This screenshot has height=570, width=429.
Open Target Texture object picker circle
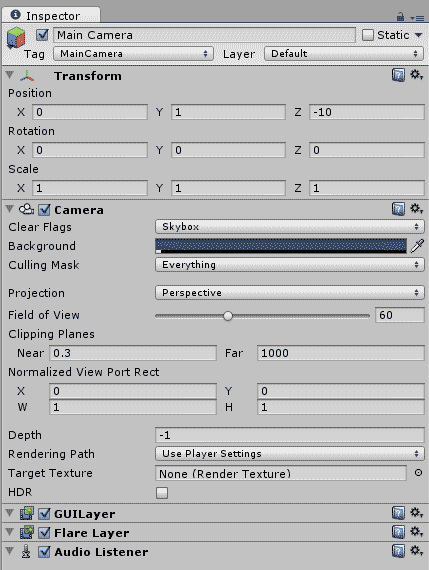418,473
